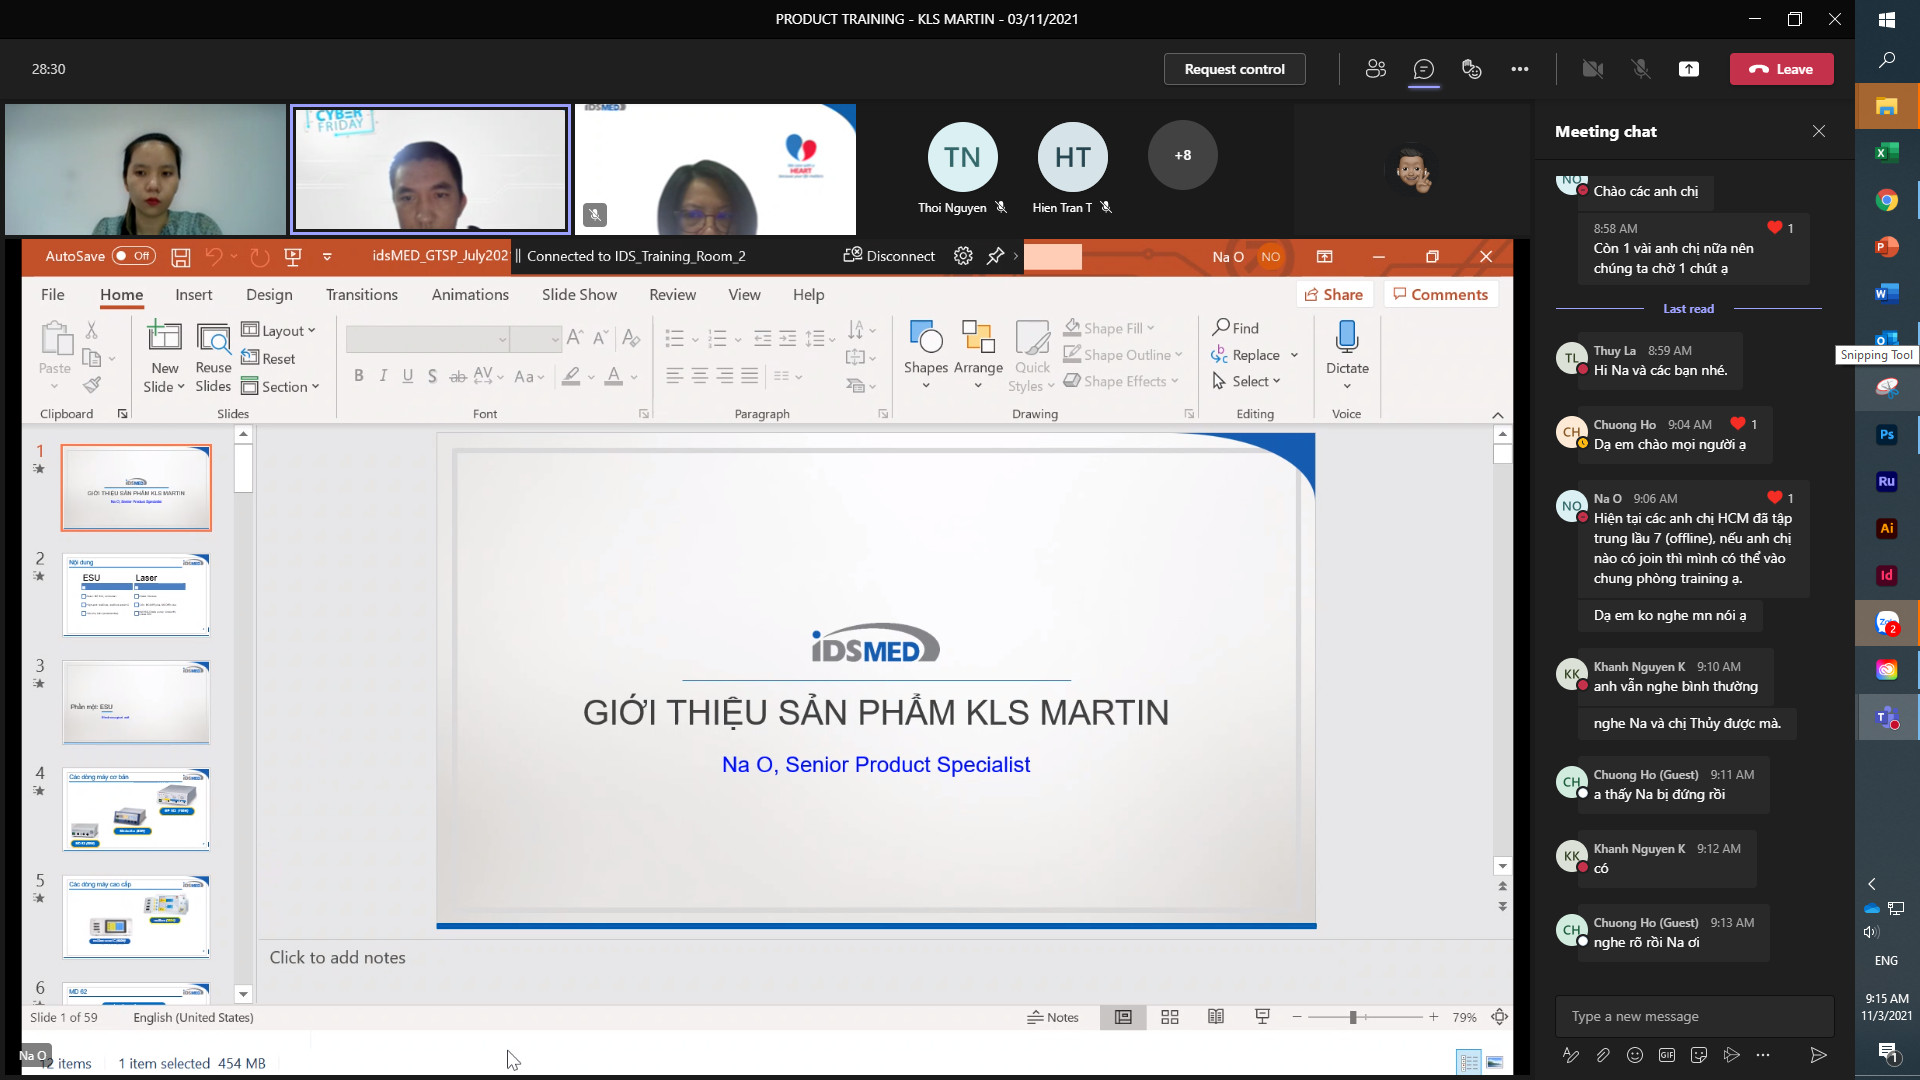Click the Undo arrow in PowerPoint

coord(213,256)
